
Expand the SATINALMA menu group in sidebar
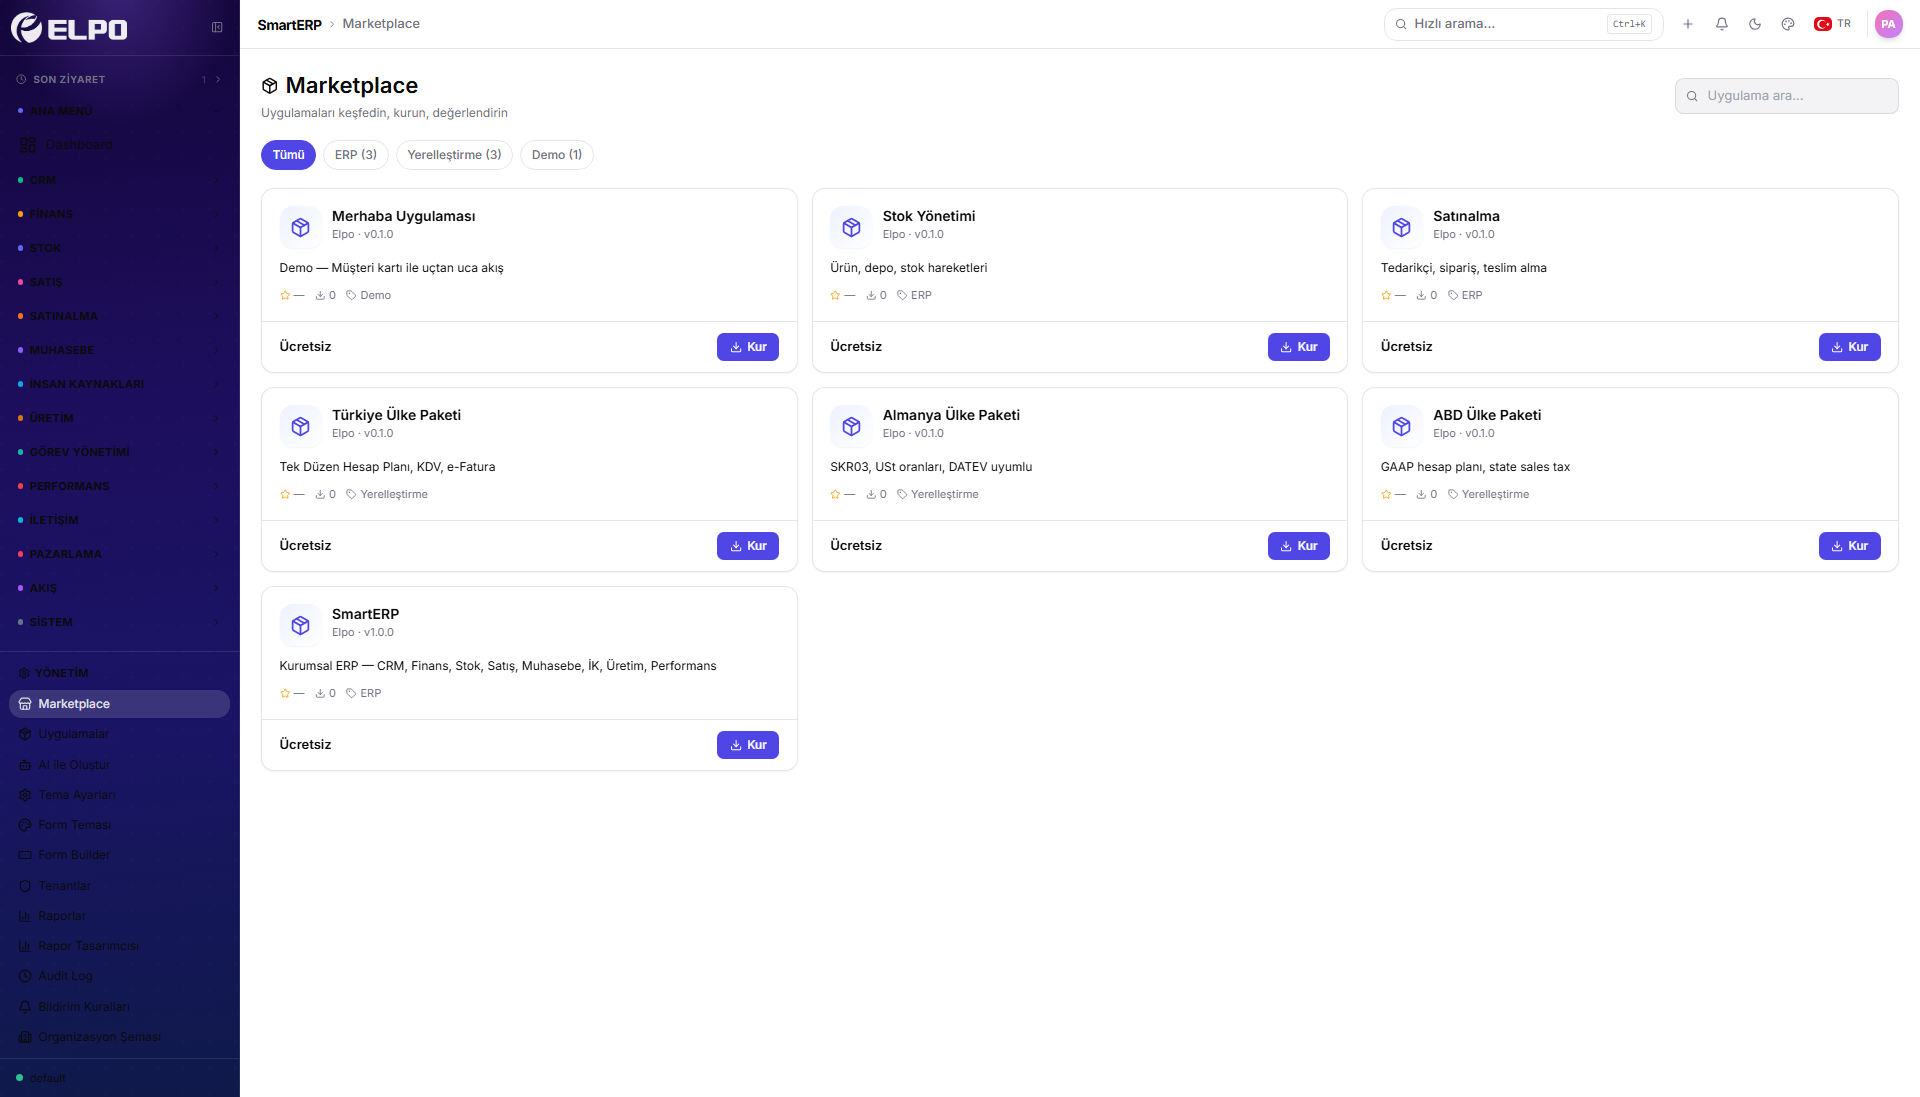(120, 316)
